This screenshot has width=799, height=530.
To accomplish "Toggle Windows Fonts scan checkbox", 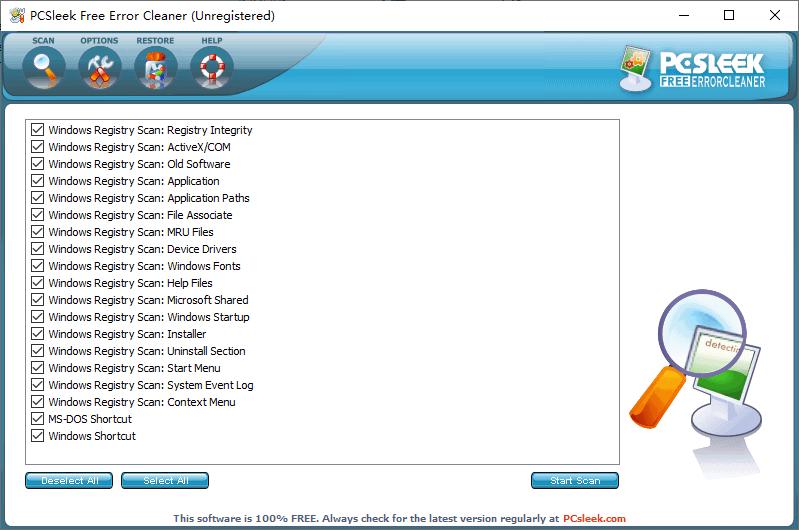I will point(37,266).
